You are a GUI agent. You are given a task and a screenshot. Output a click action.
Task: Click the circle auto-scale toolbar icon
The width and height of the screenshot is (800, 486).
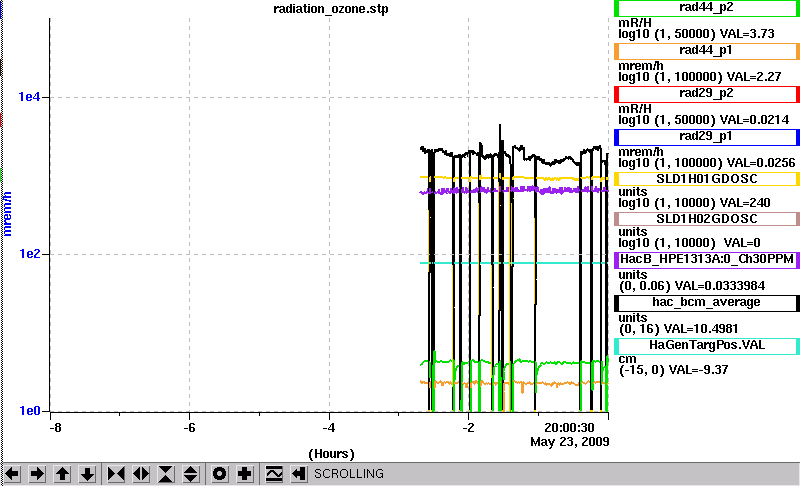click(x=219, y=474)
